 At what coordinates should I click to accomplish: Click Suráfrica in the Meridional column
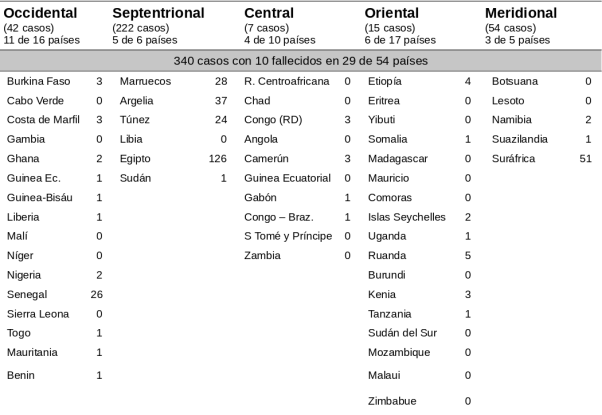point(513,158)
